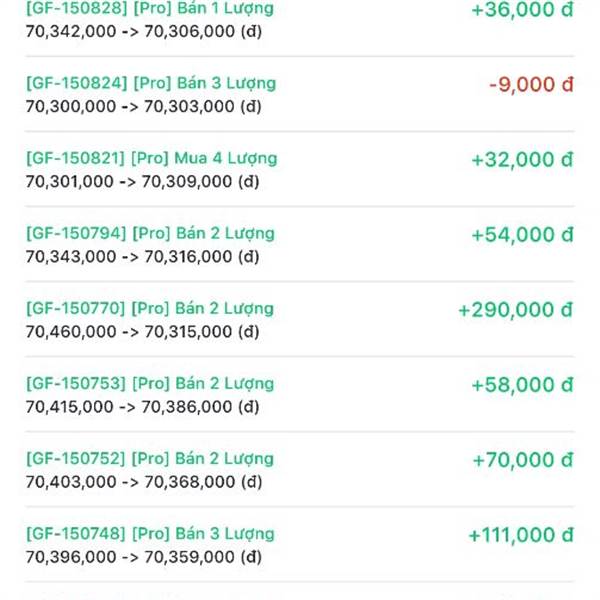Select the +32,000 đ profit amount

523,159
